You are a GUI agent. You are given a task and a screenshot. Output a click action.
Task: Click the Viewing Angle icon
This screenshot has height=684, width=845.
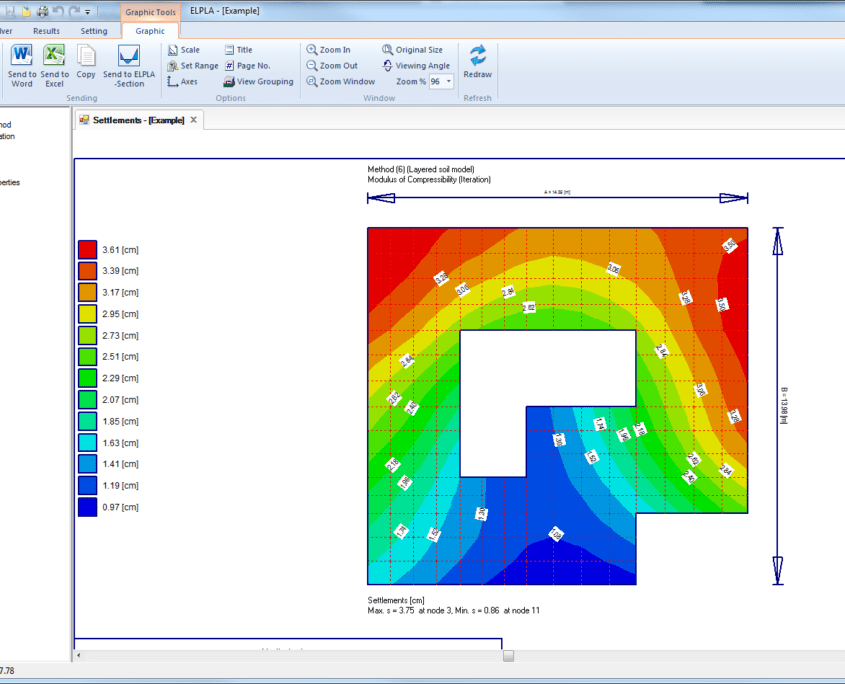point(389,65)
